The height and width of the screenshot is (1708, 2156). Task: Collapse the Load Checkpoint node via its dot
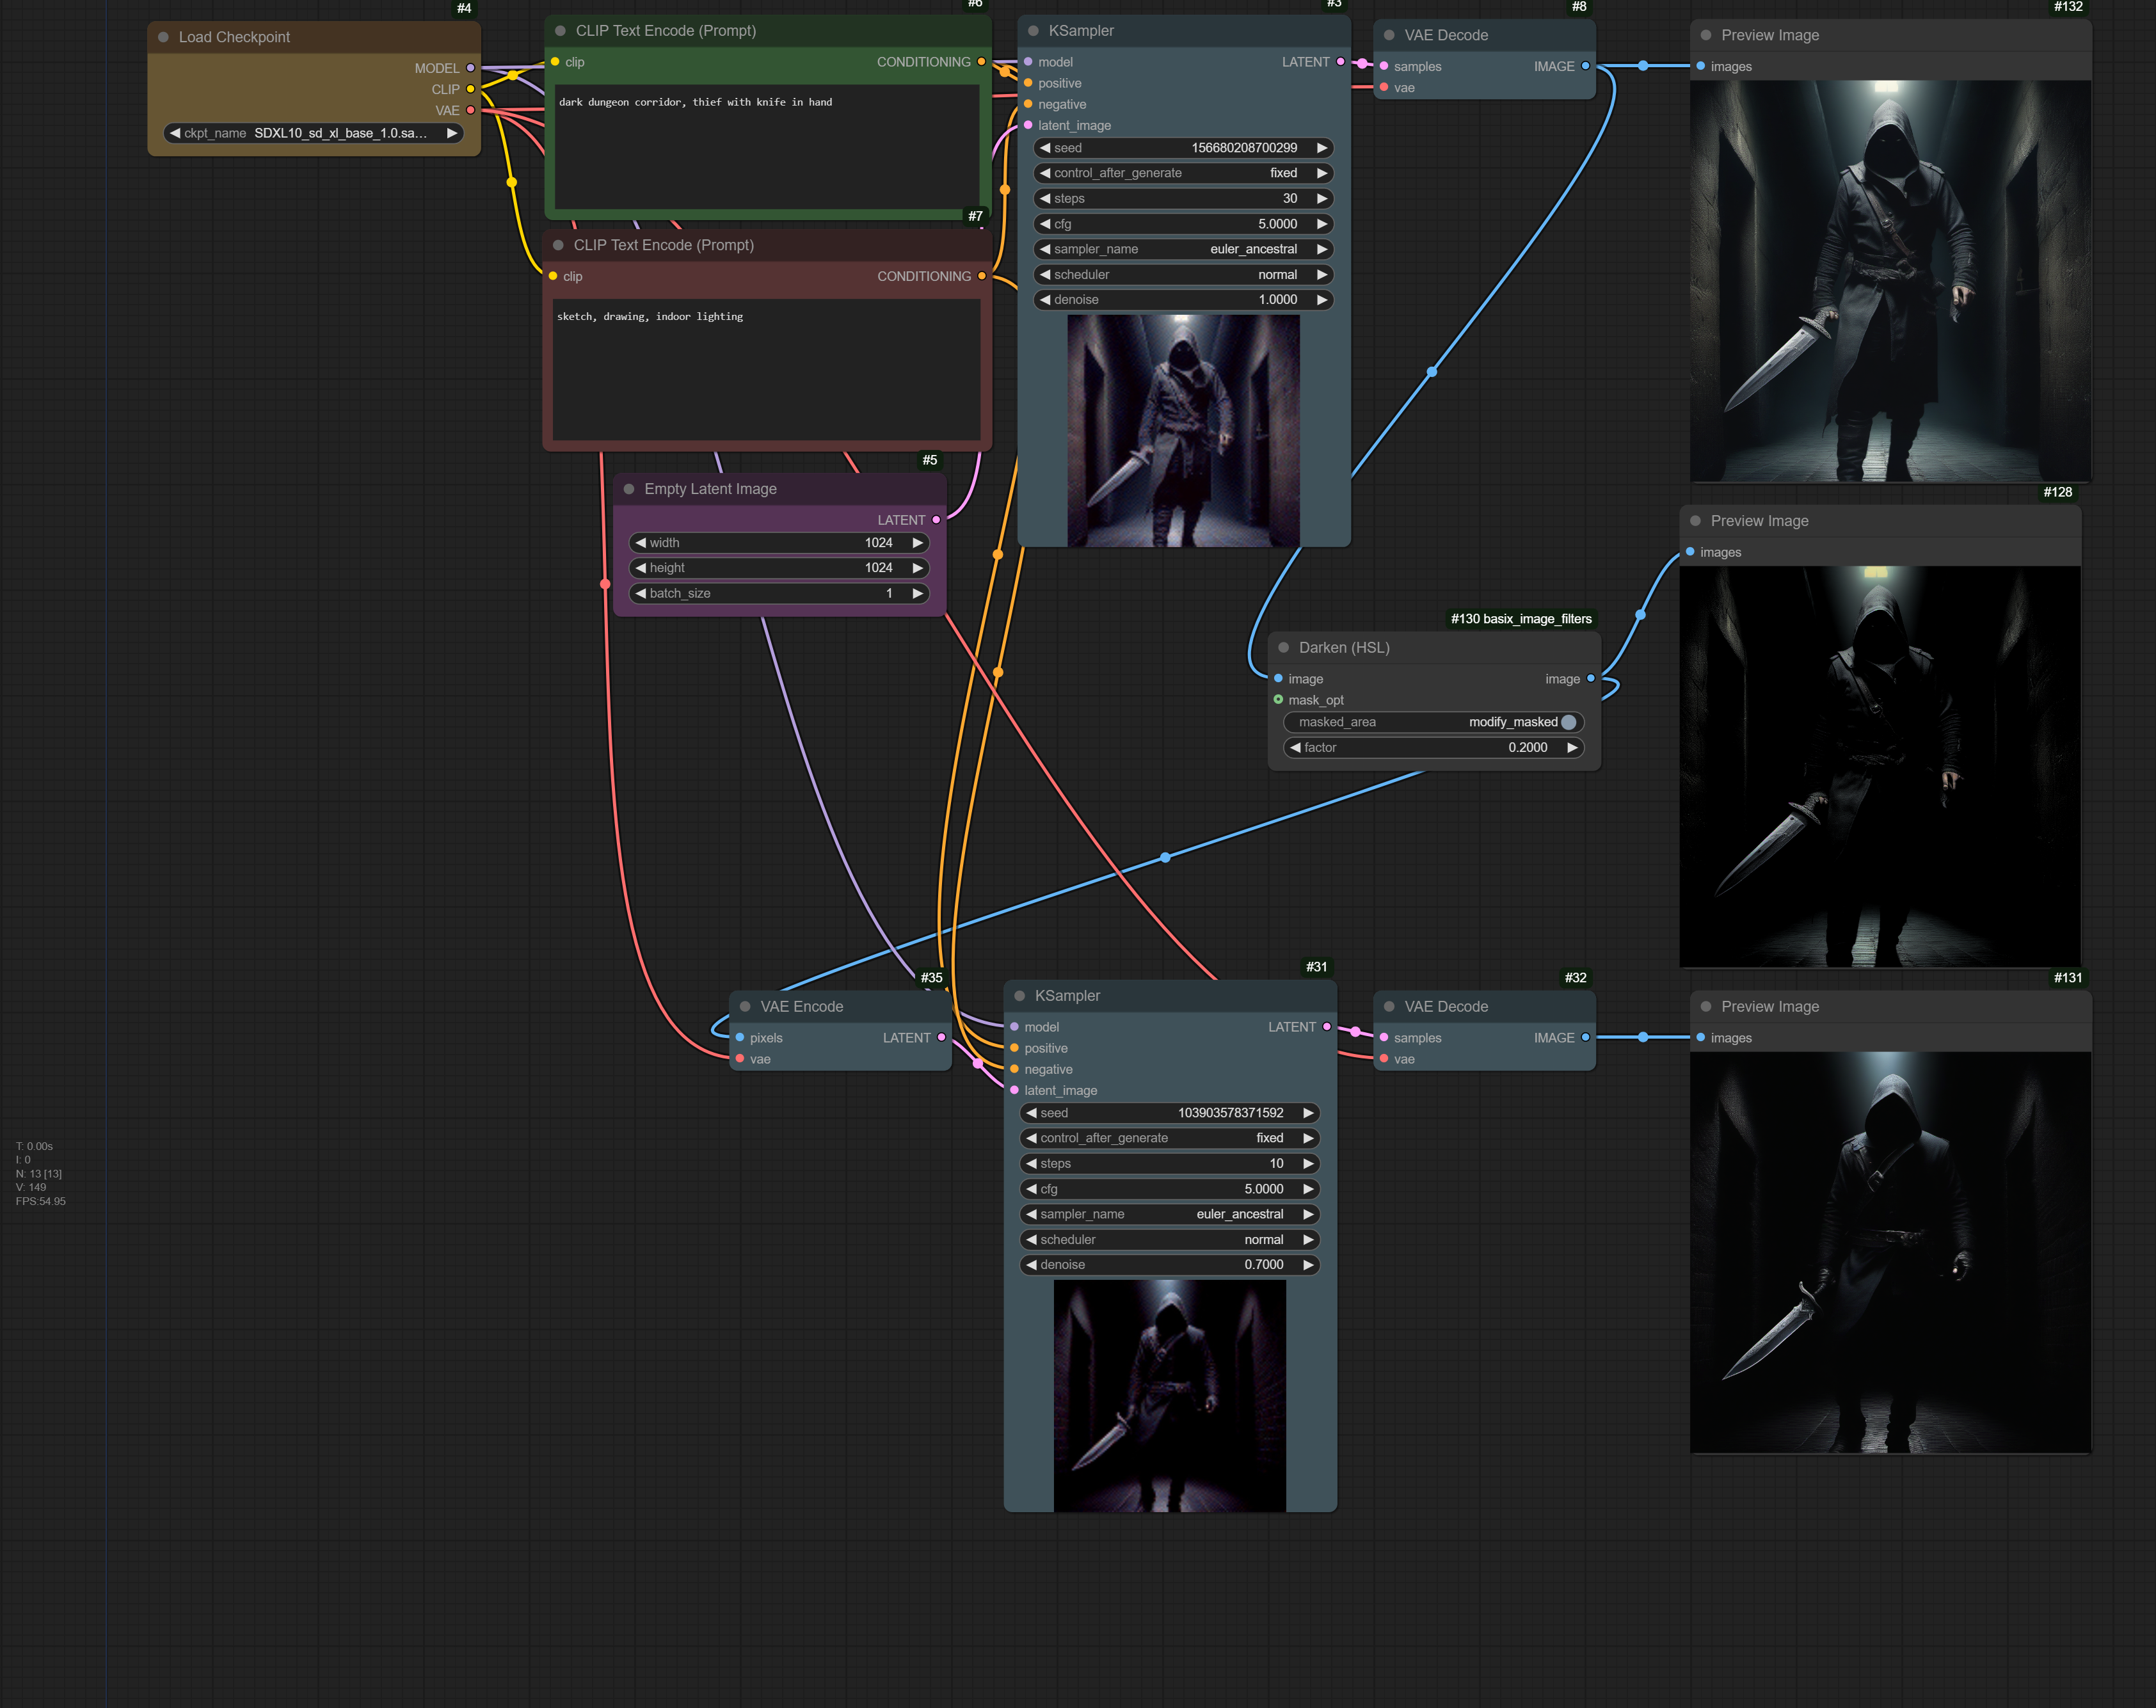click(x=163, y=37)
